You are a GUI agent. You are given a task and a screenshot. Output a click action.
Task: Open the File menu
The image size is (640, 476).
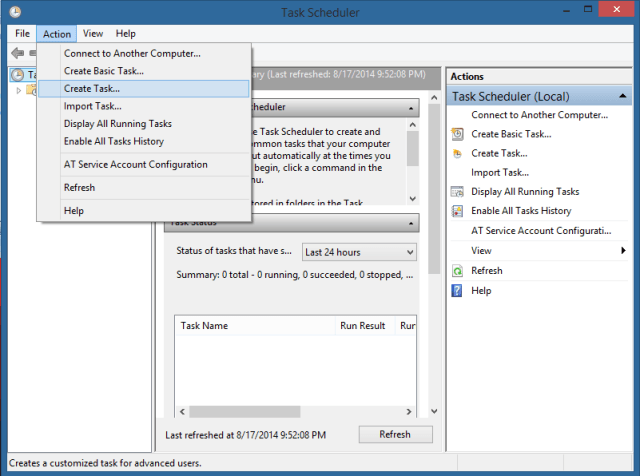coord(22,33)
